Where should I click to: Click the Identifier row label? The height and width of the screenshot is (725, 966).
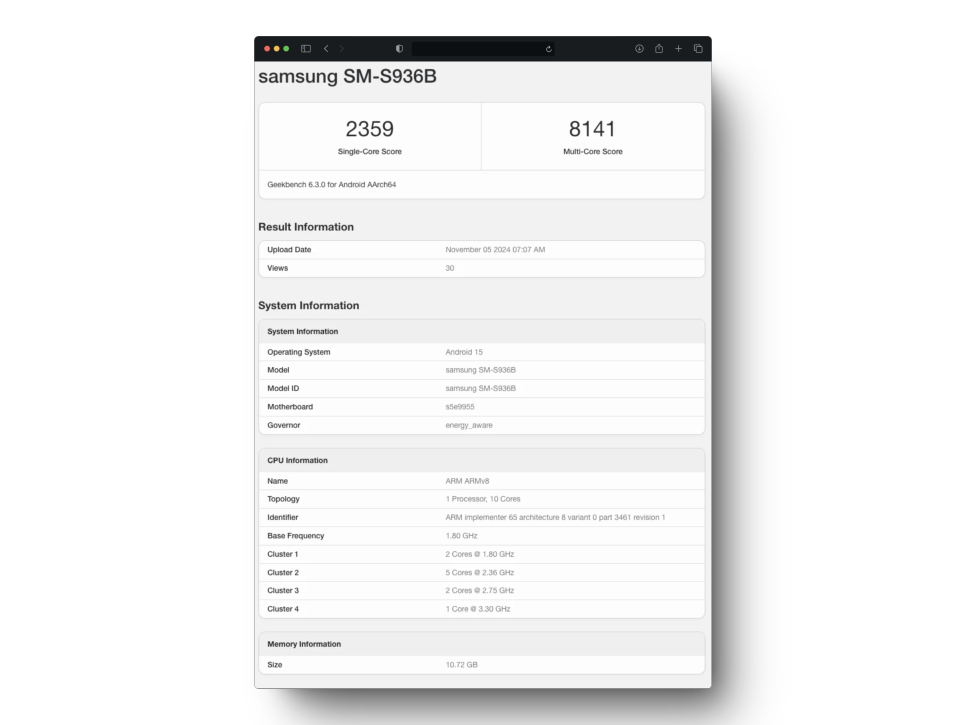click(283, 517)
